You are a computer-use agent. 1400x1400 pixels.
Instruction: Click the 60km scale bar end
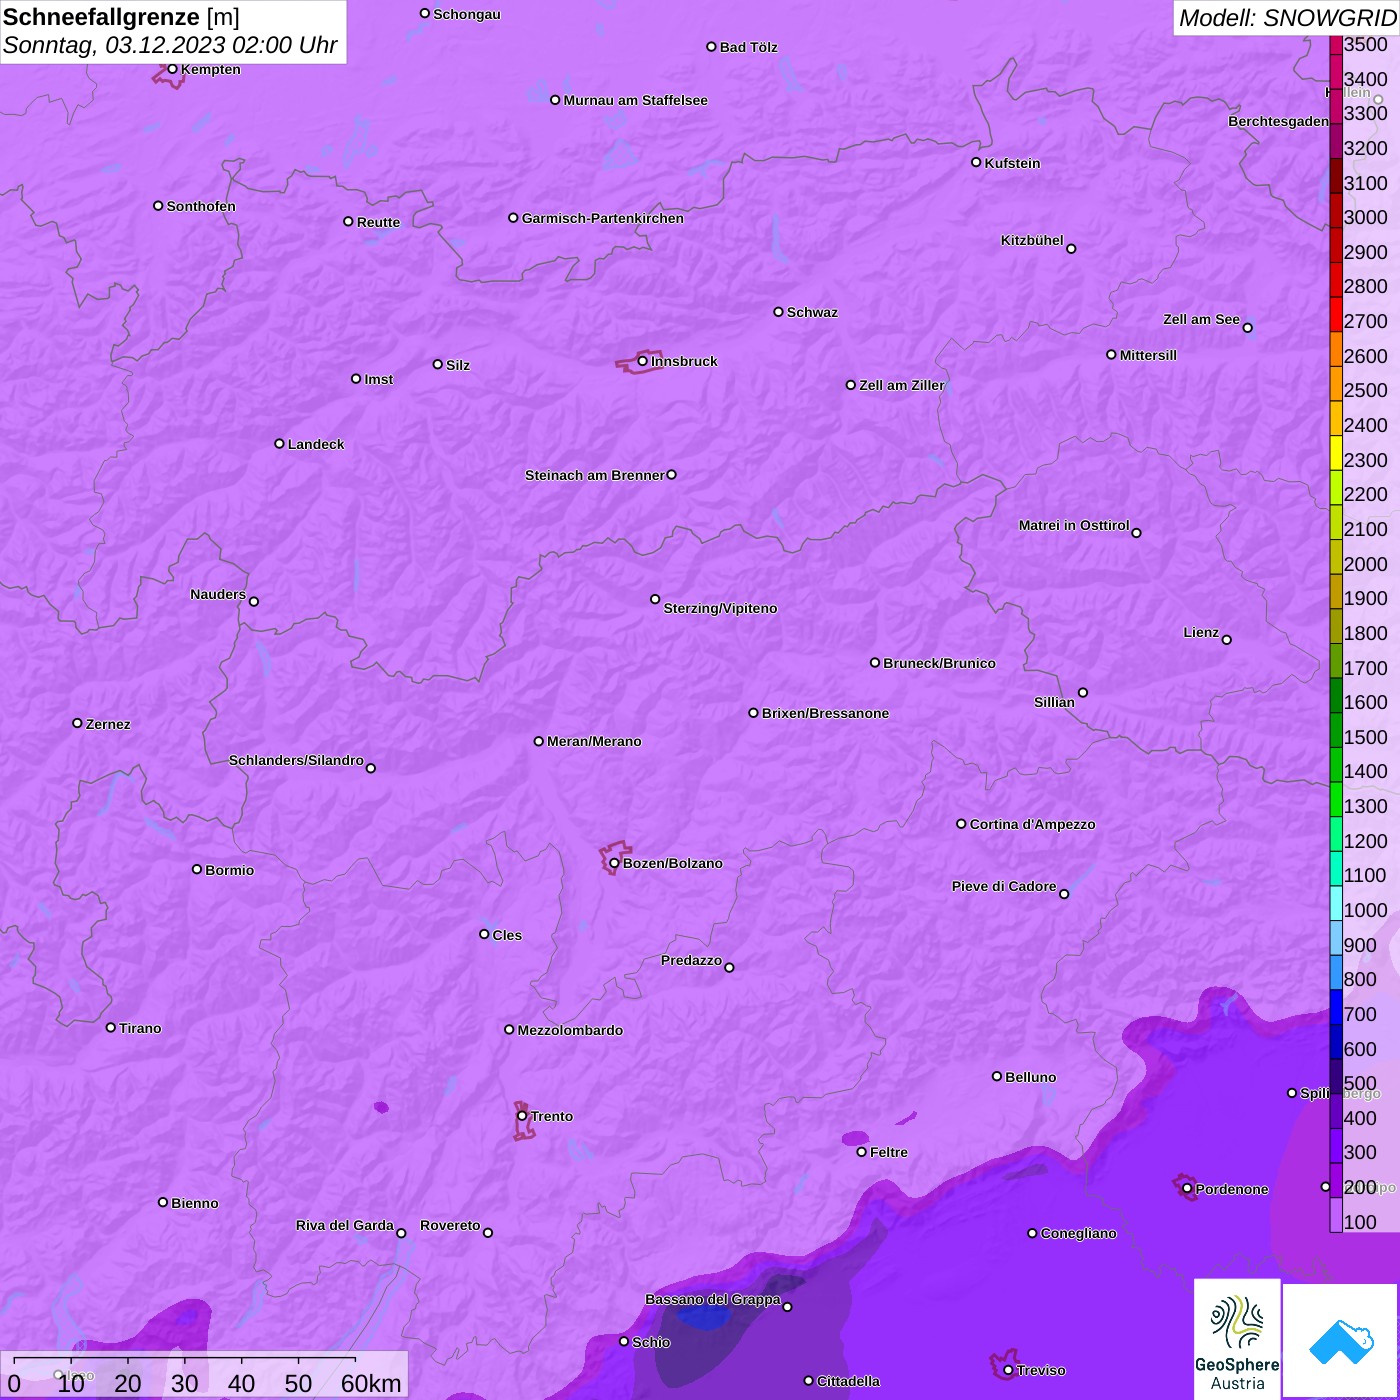355,1359
